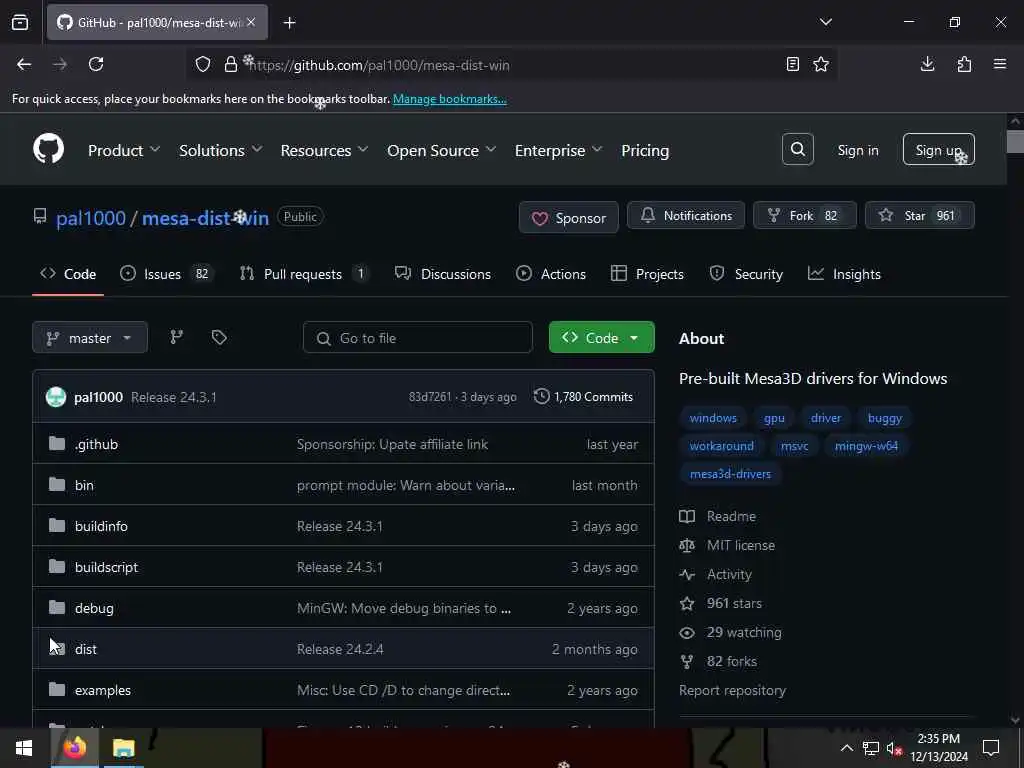Open the bin folder
This screenshot has width=1024, height=768.
click(84, 485)
